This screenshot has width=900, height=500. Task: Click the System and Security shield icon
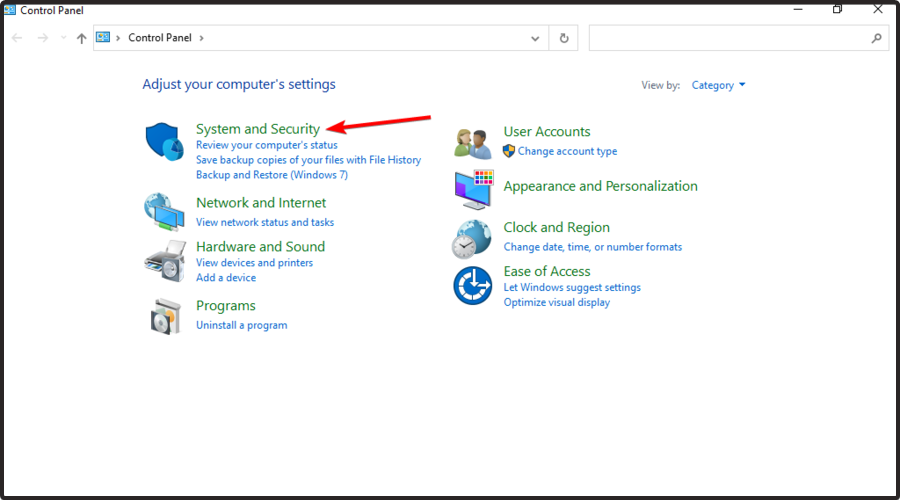[163, 143]
